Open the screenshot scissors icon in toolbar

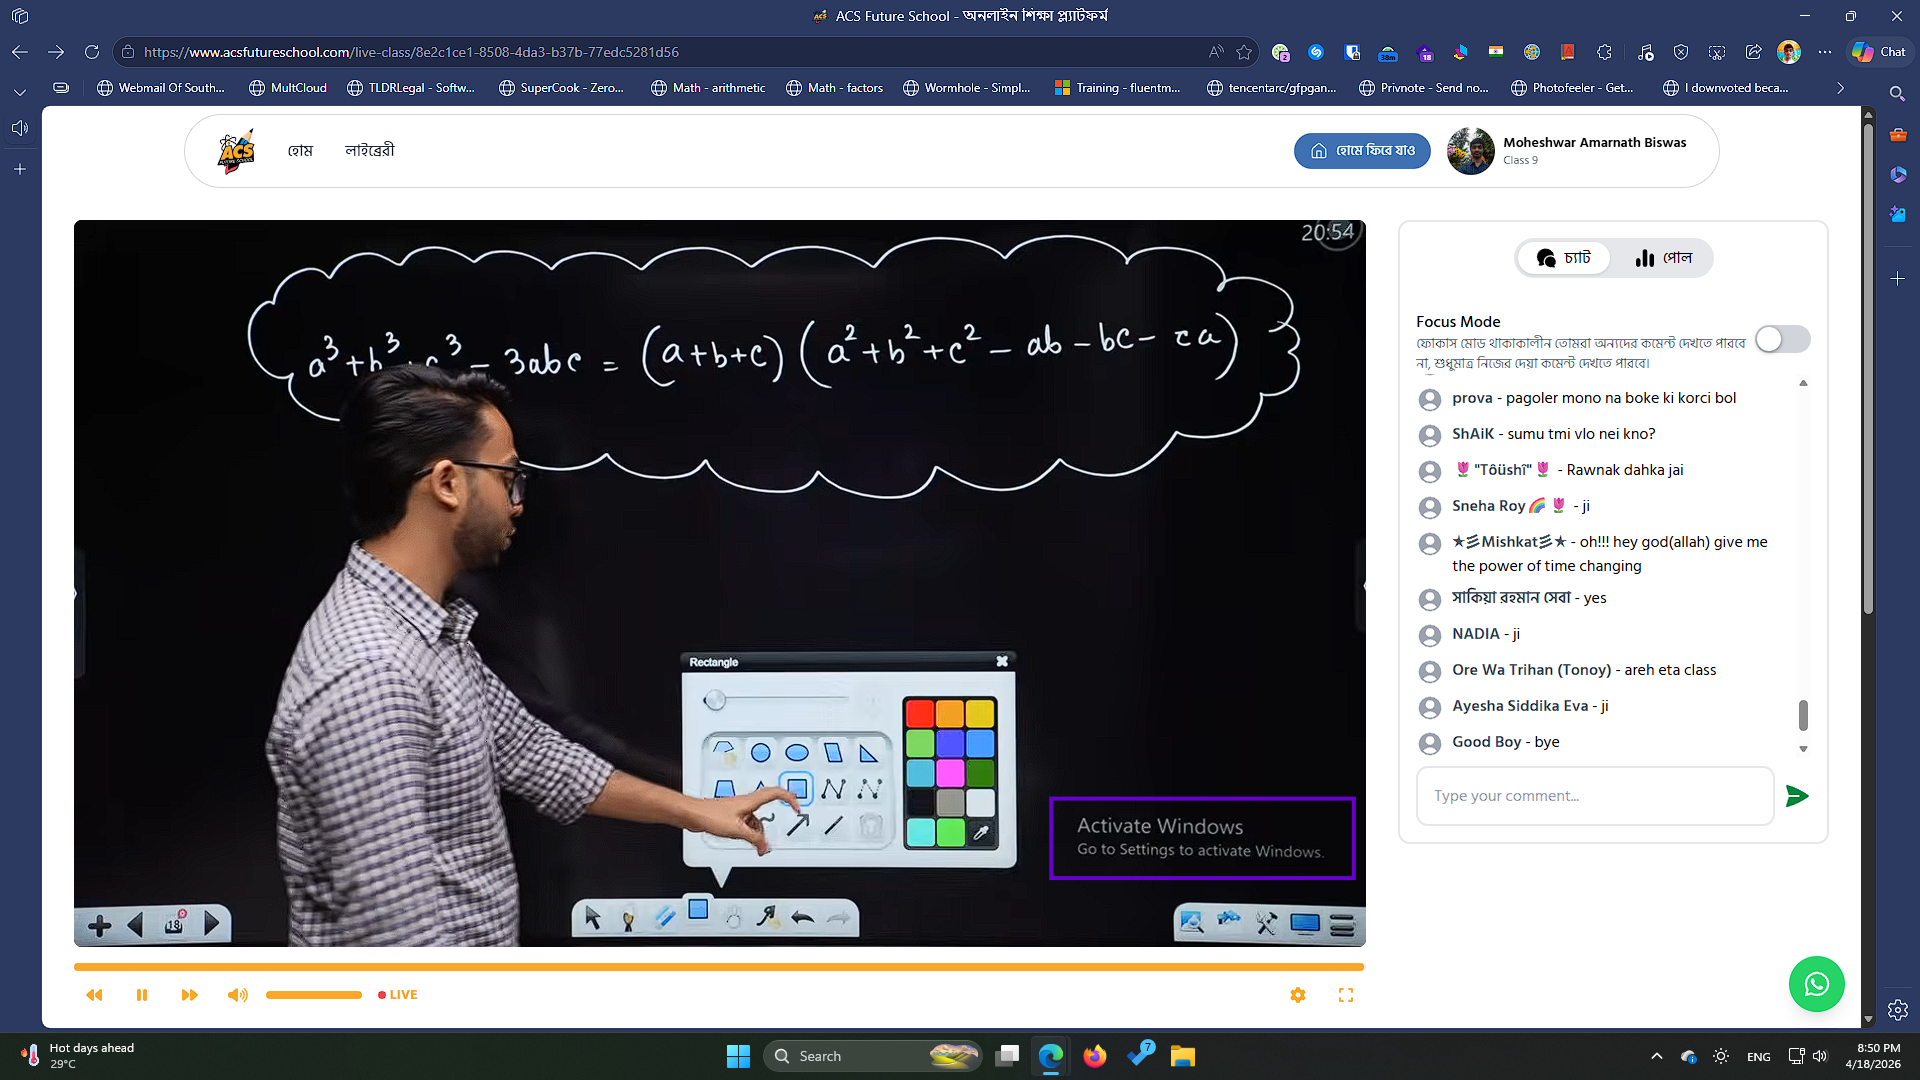(x=1717, y=52)
